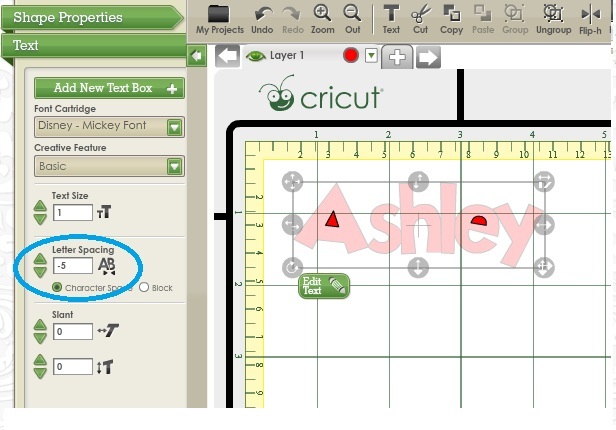Increase vertical text value with up arrow

(40, 360)
